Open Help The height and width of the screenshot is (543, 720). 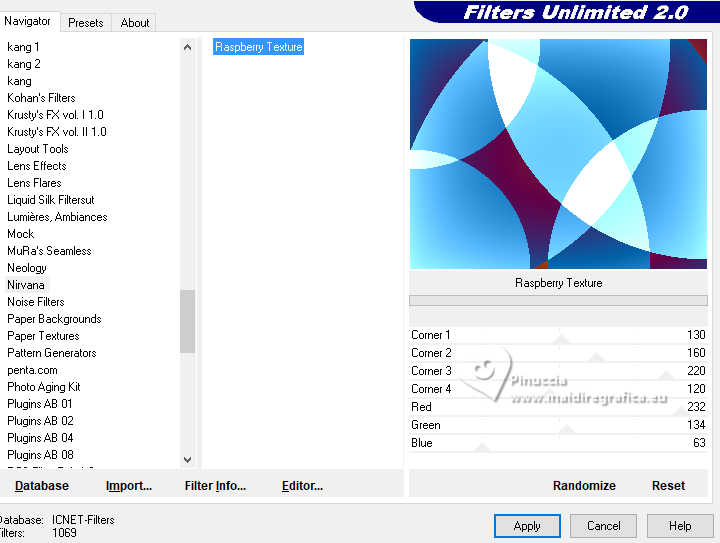point(680,526)
